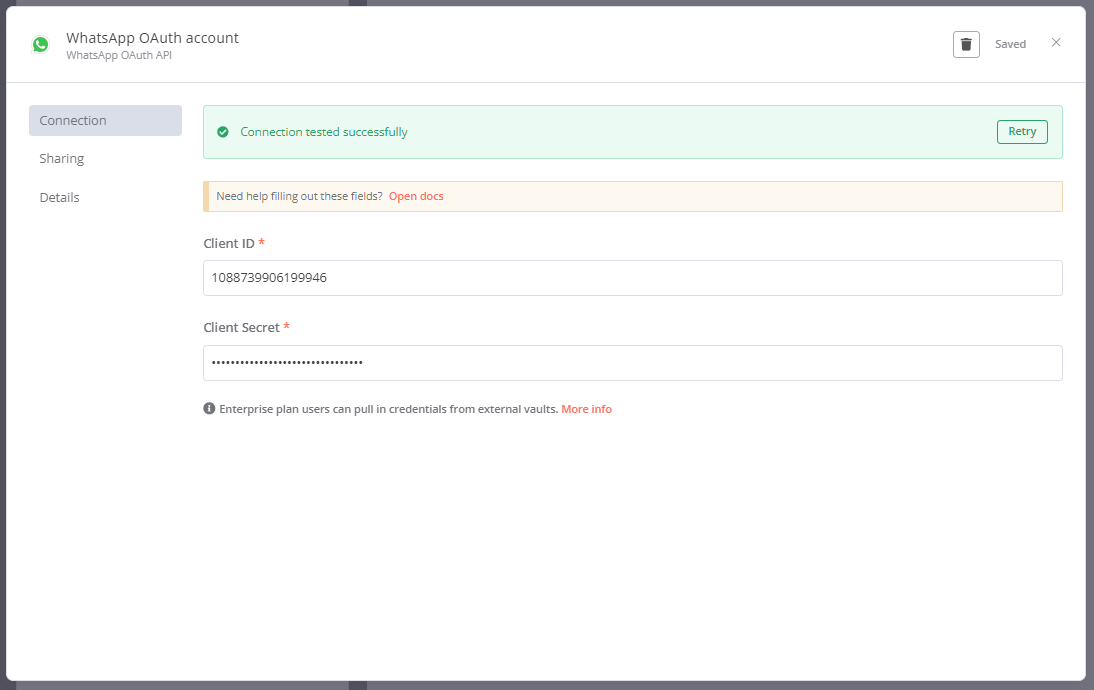Focus the Client ID input field
This screenshot has width=1094, height=690.
(632, 278)
